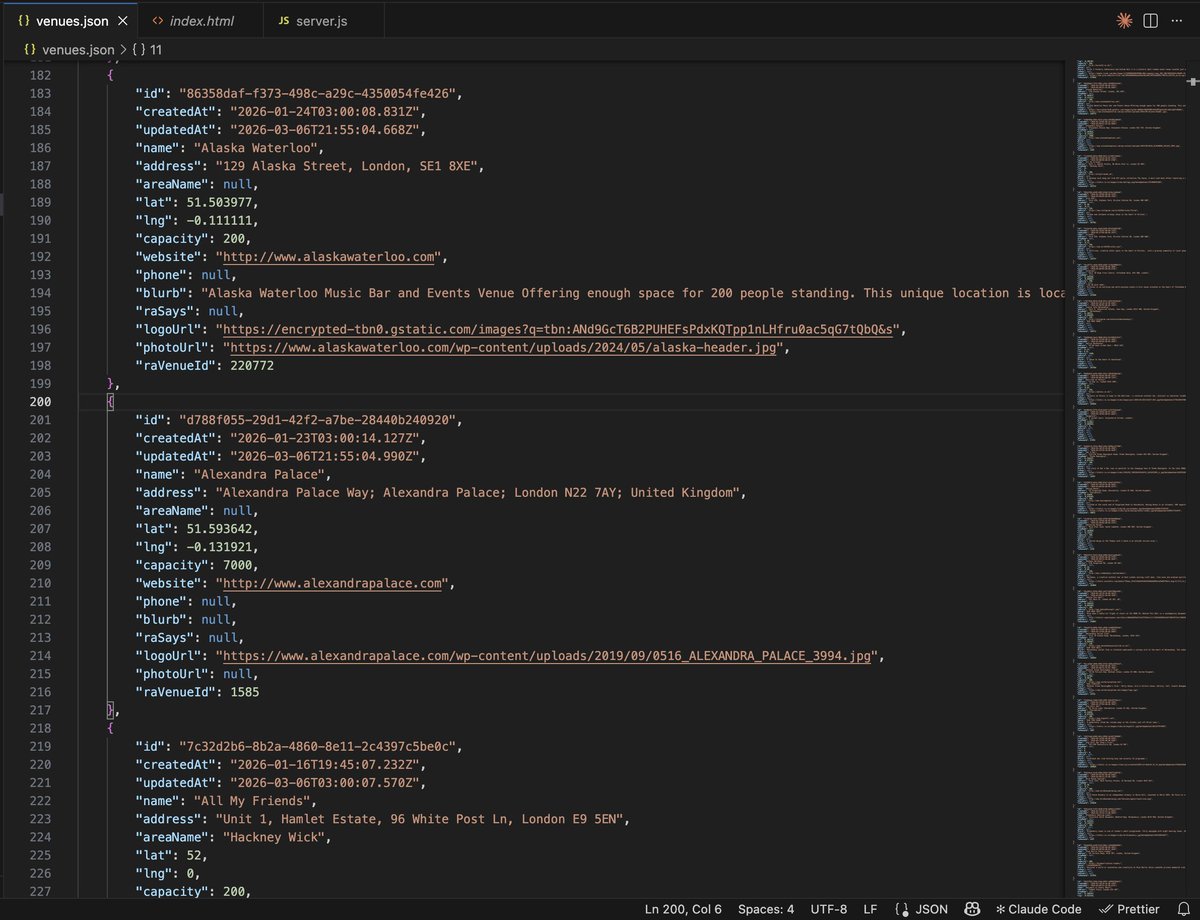Follow the encrypted-tbn0.gstatic.com logoUrl link

tap(558, 329)
